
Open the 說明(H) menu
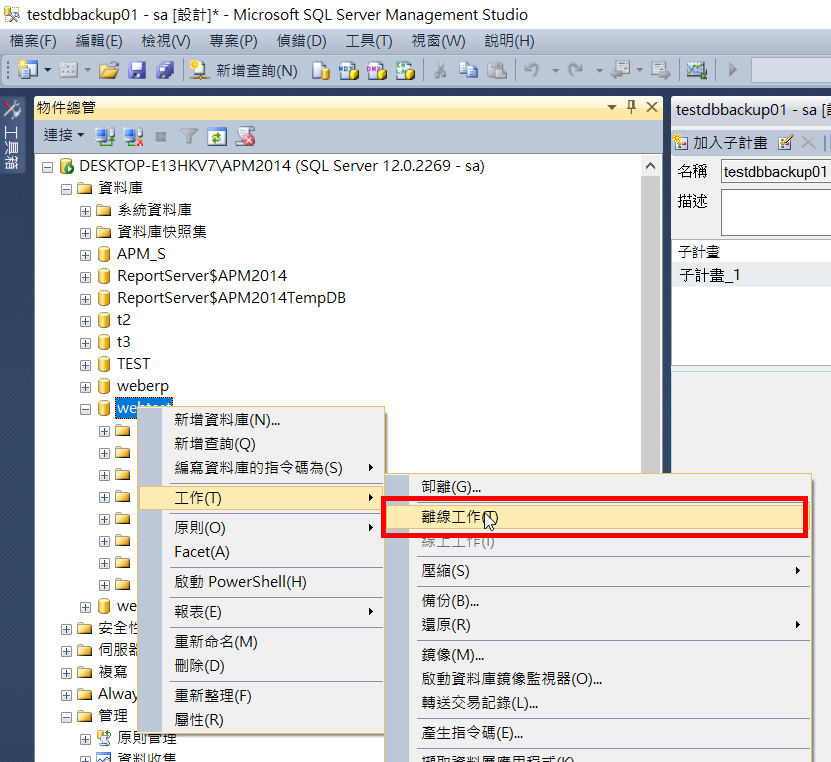tap(509, 41)
